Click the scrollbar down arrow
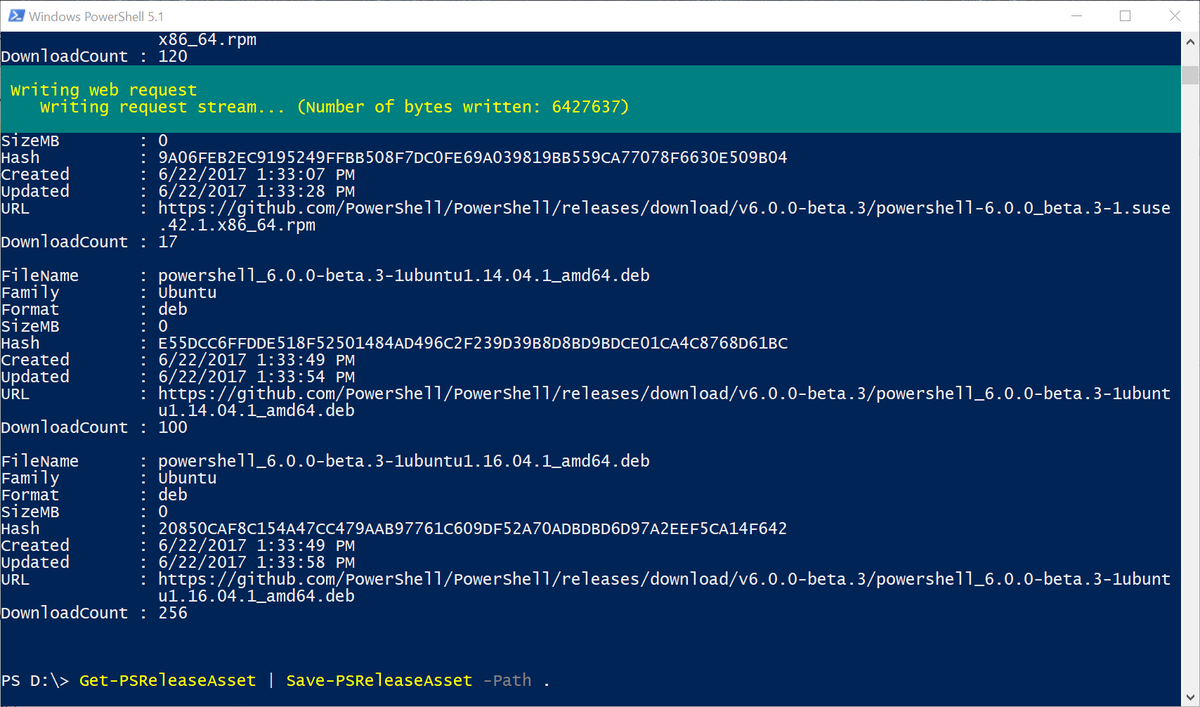 [1190, 697]
